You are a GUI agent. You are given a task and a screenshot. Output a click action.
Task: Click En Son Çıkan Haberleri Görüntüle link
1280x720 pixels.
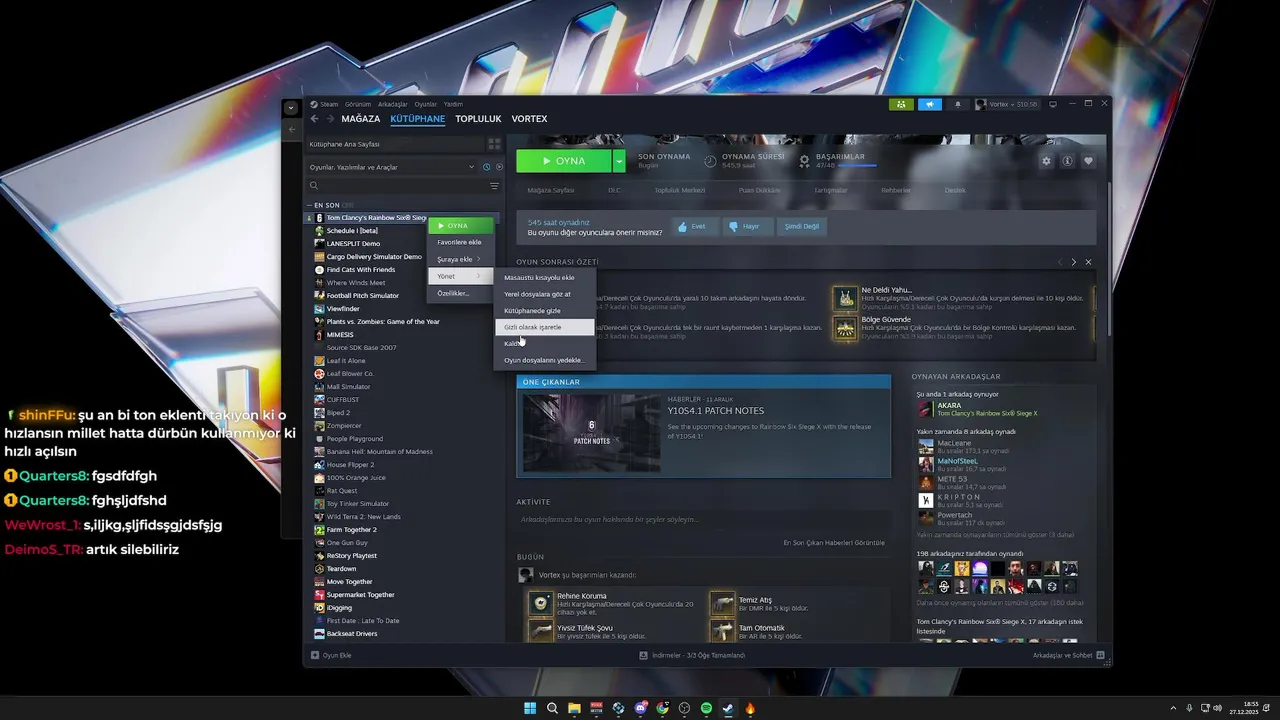click(834, 543)
